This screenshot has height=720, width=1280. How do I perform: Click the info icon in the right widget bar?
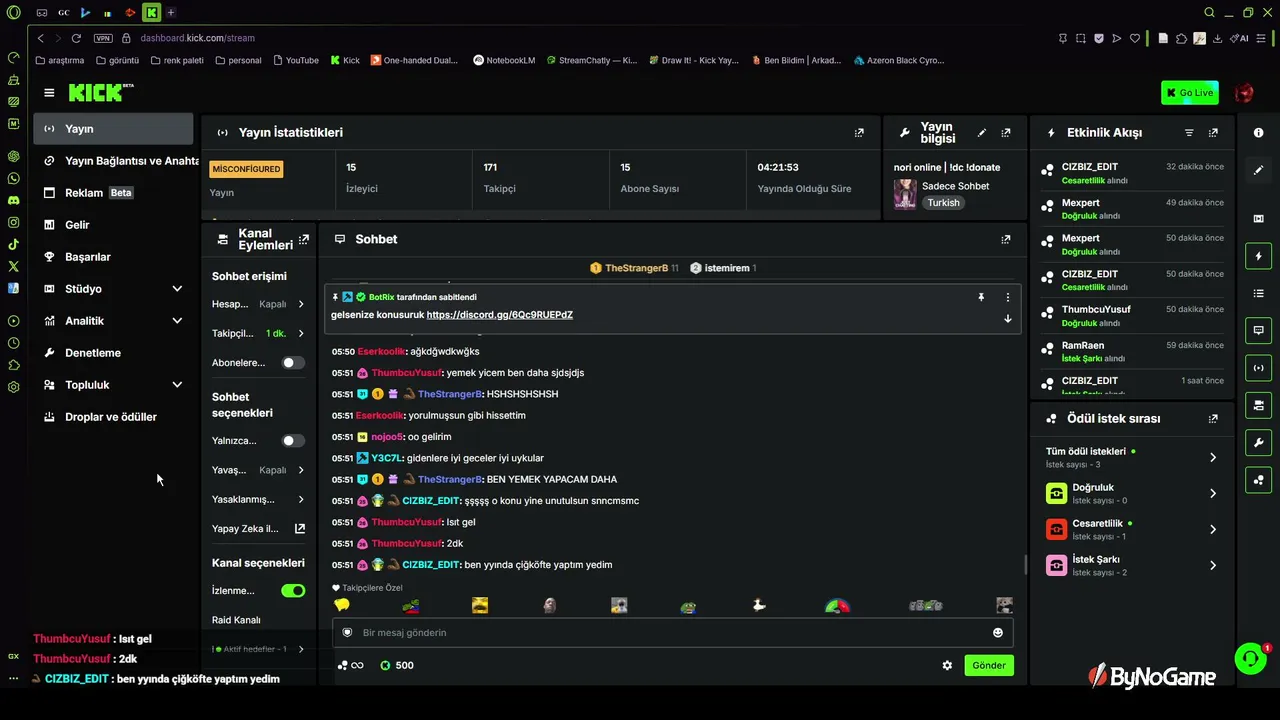click(x=1258, y=133)
